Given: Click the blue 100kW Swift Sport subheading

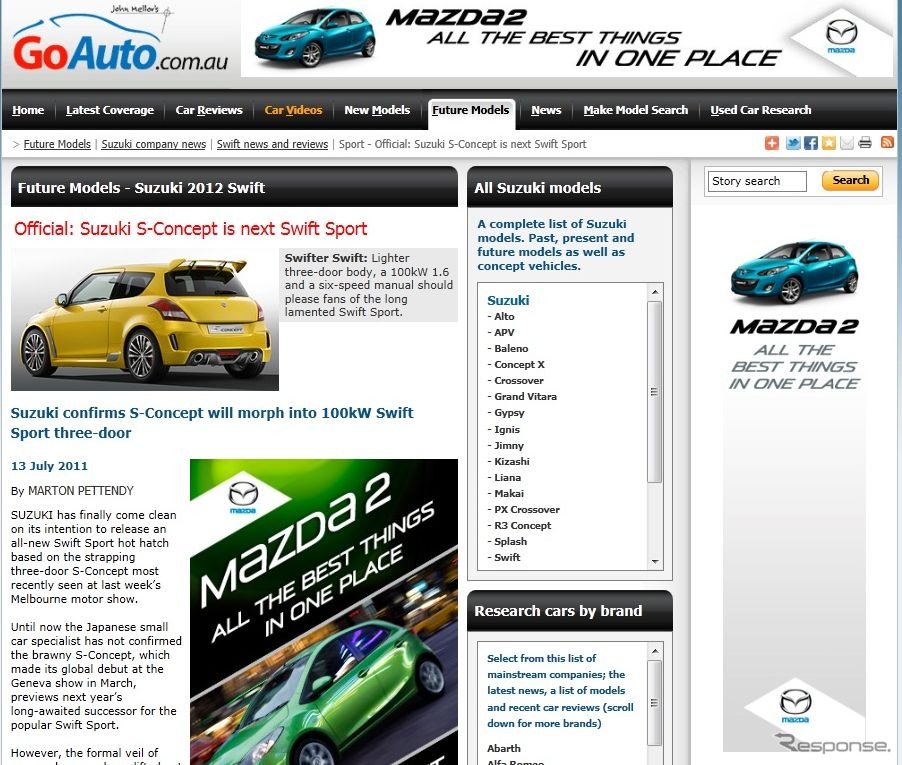Looking at the screenshot, I should click(x=212, y=423).
